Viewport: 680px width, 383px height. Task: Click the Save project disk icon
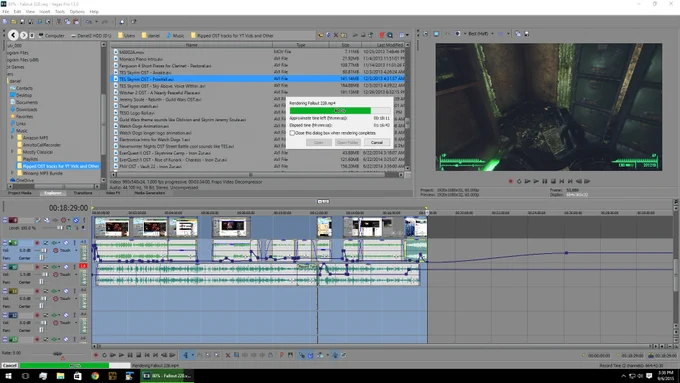[22, 21]
